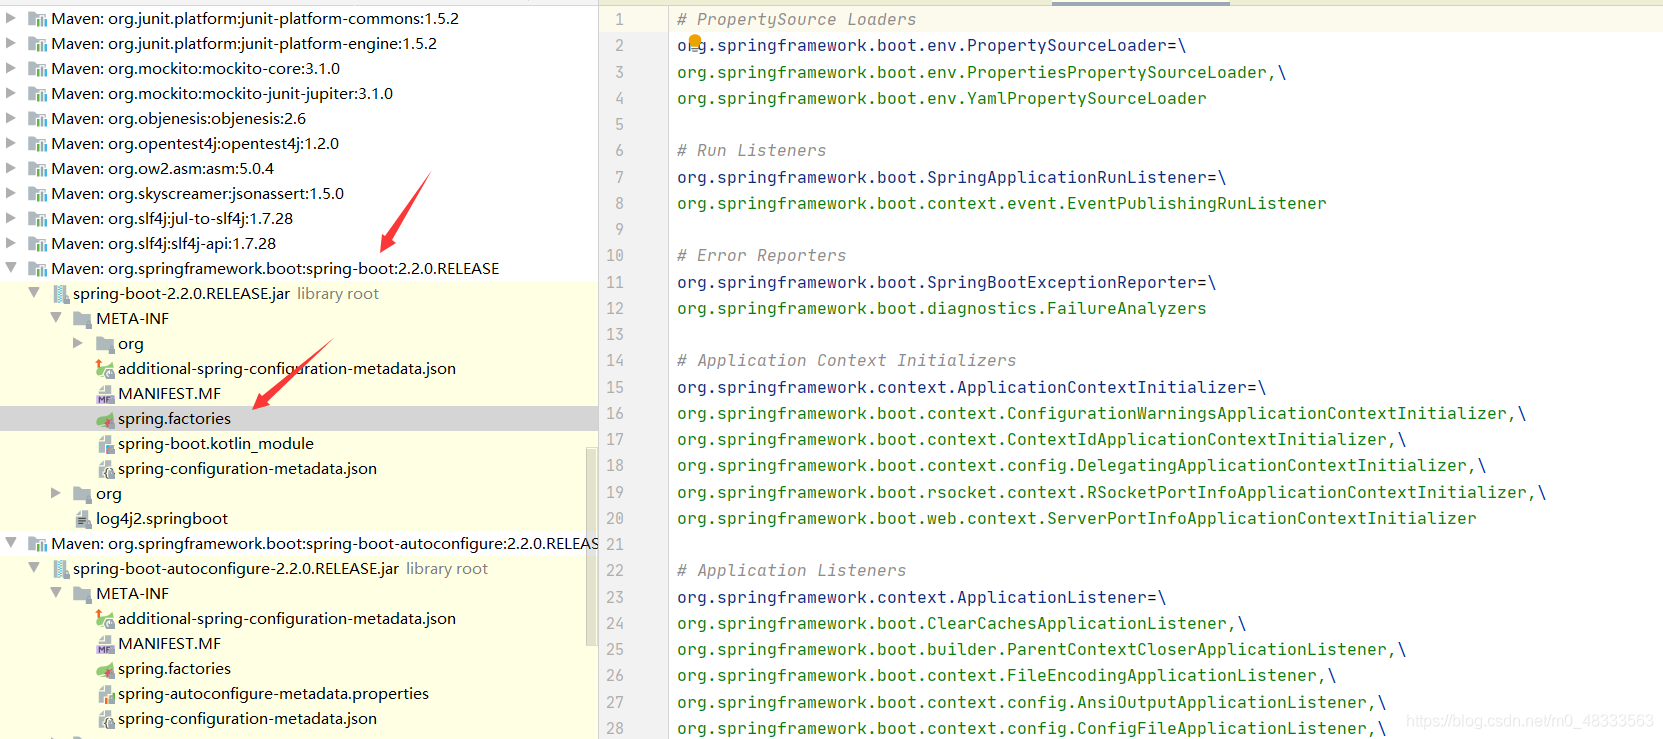The height and width of the screenshot is (739, 1663).
Task: Click spring-configuration-metadata.json icon in spring-boot jar
Action: (x=106, y=469)
